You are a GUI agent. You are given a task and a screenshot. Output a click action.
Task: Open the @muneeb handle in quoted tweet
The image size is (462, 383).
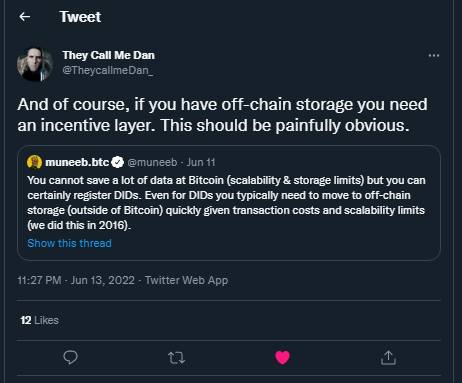[x=152, y=162]
